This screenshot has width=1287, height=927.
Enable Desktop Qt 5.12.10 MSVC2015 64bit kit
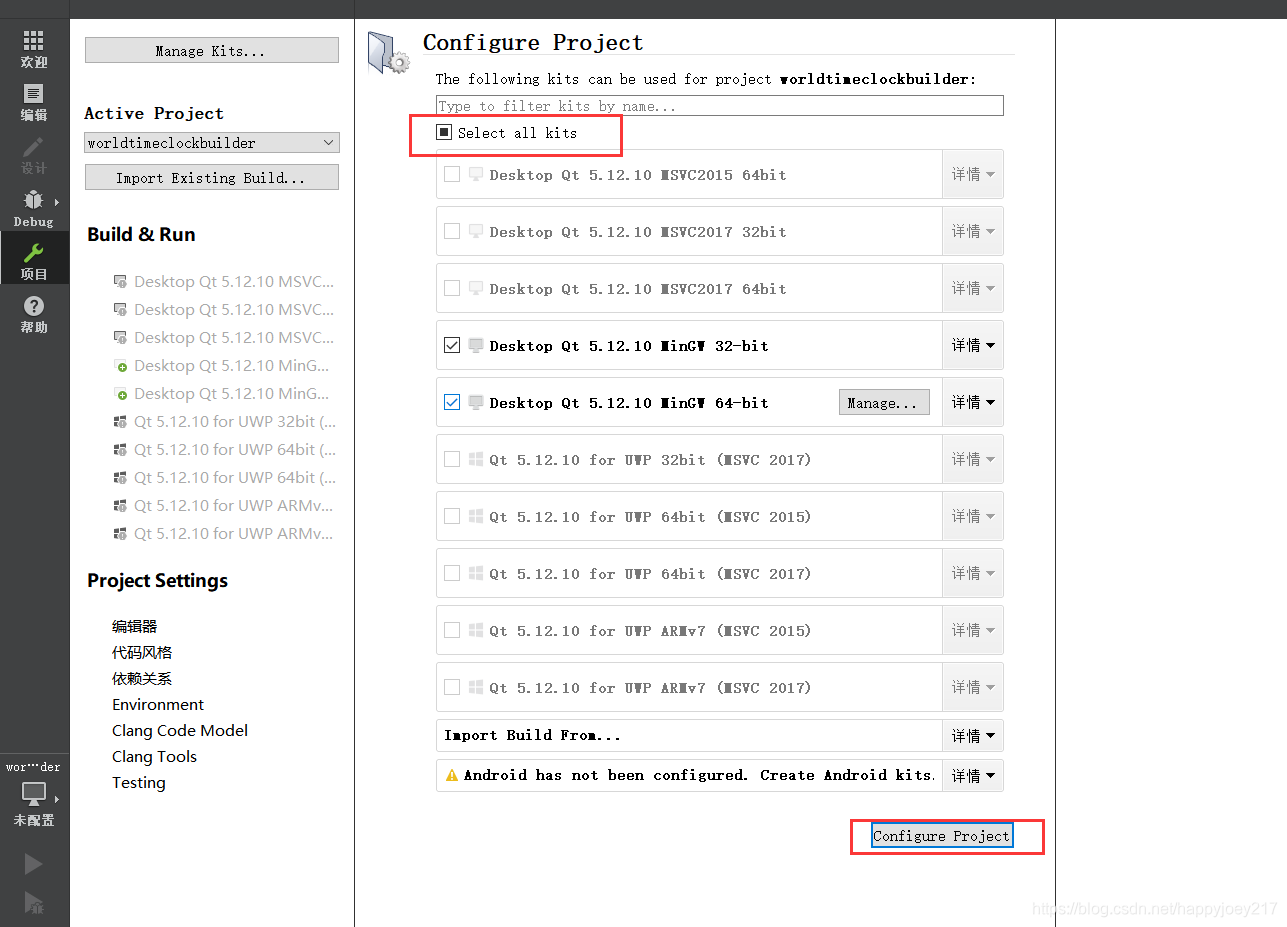[x=452, y=174]
